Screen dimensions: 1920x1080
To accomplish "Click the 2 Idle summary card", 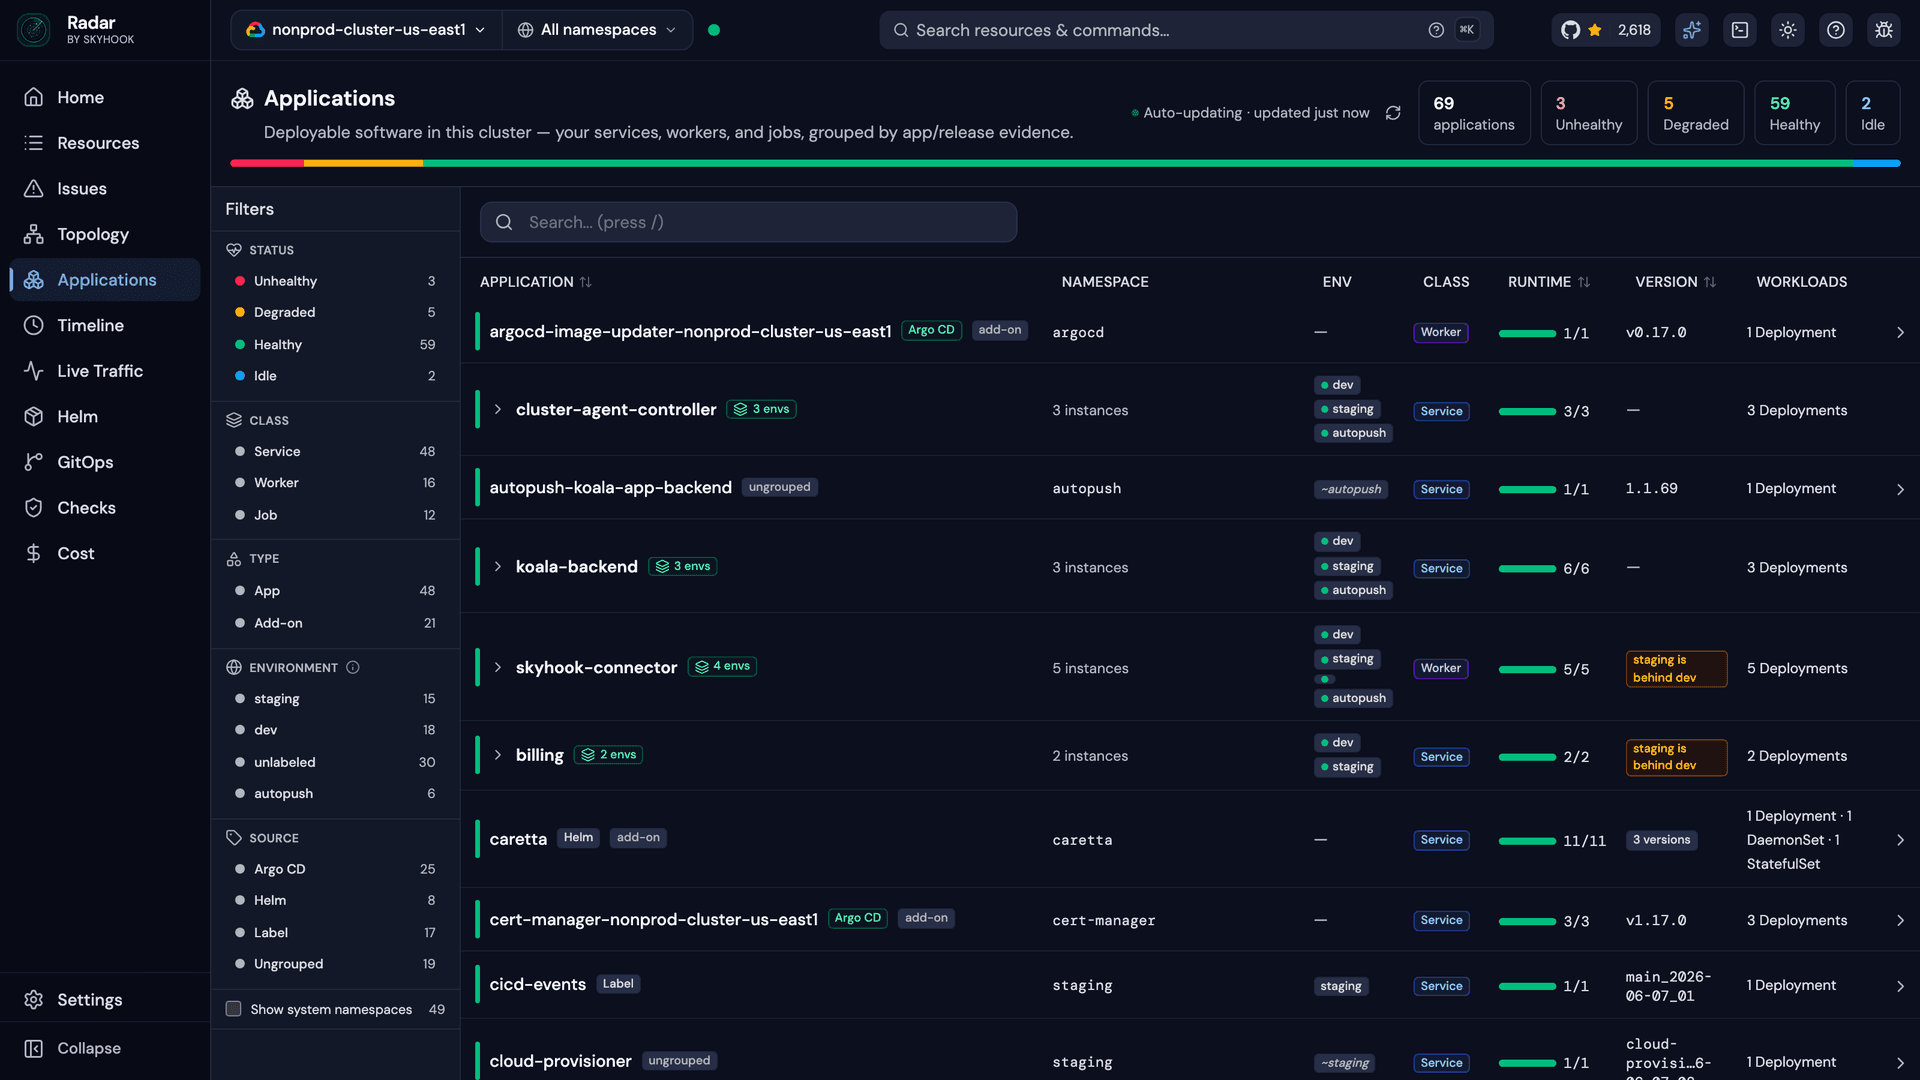I will (x=1873, y=113).
